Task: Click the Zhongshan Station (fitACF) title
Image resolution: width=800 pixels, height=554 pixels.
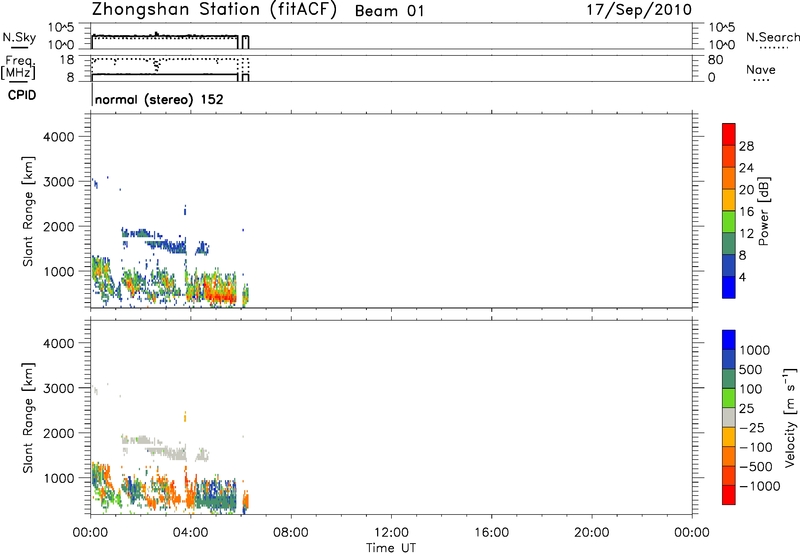Action: [214, 9]
